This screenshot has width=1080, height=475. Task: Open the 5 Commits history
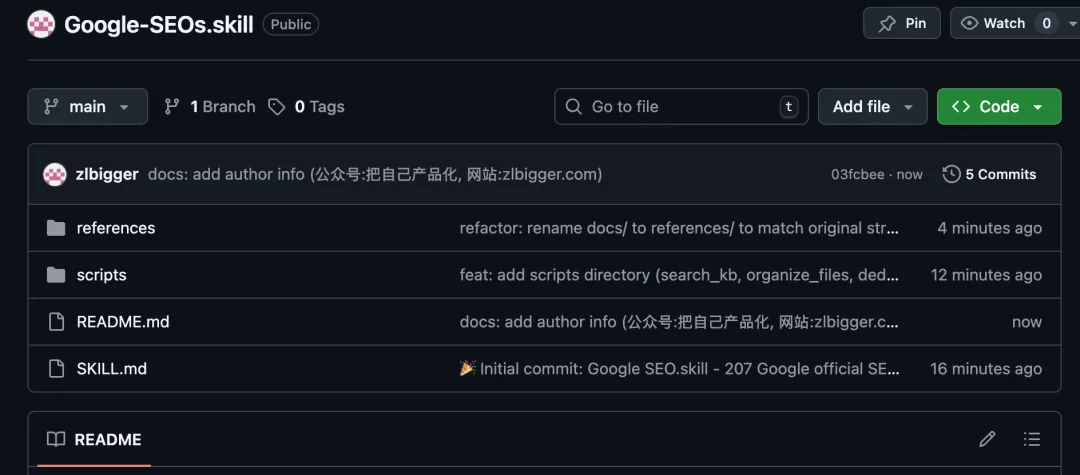pyautogui.click(x=989, y=174)
